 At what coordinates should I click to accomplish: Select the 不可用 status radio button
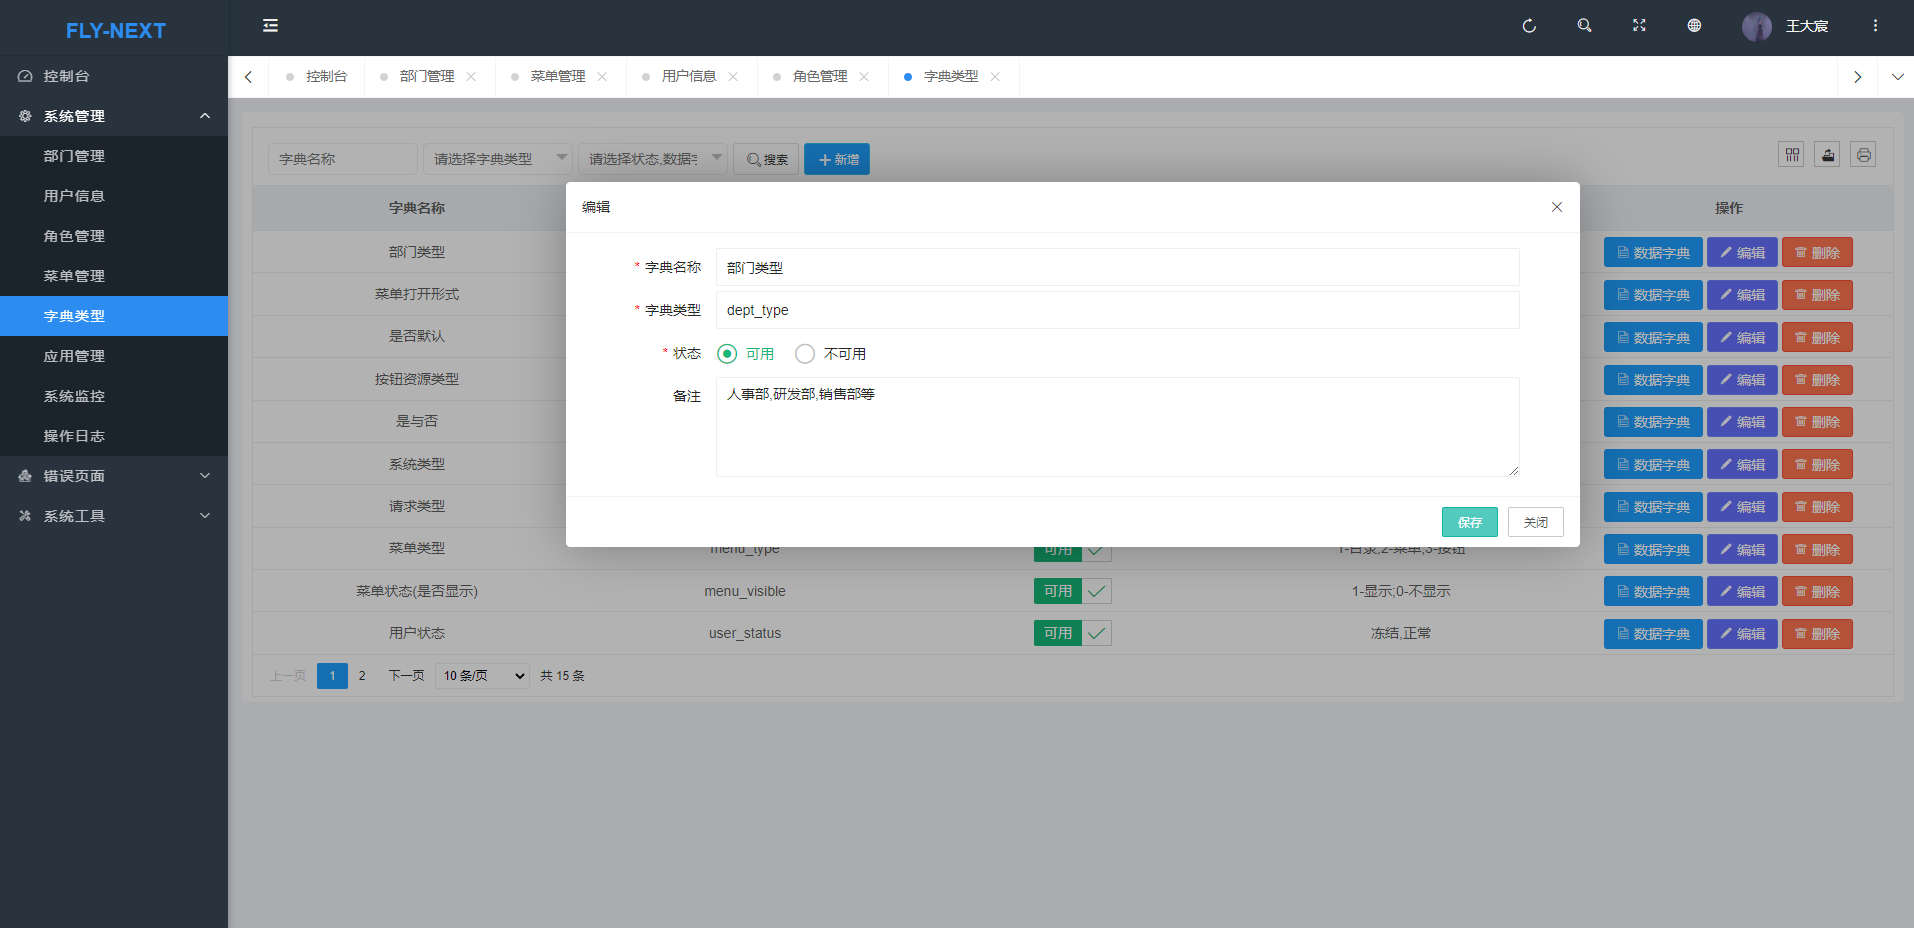[x=805, y=354]
